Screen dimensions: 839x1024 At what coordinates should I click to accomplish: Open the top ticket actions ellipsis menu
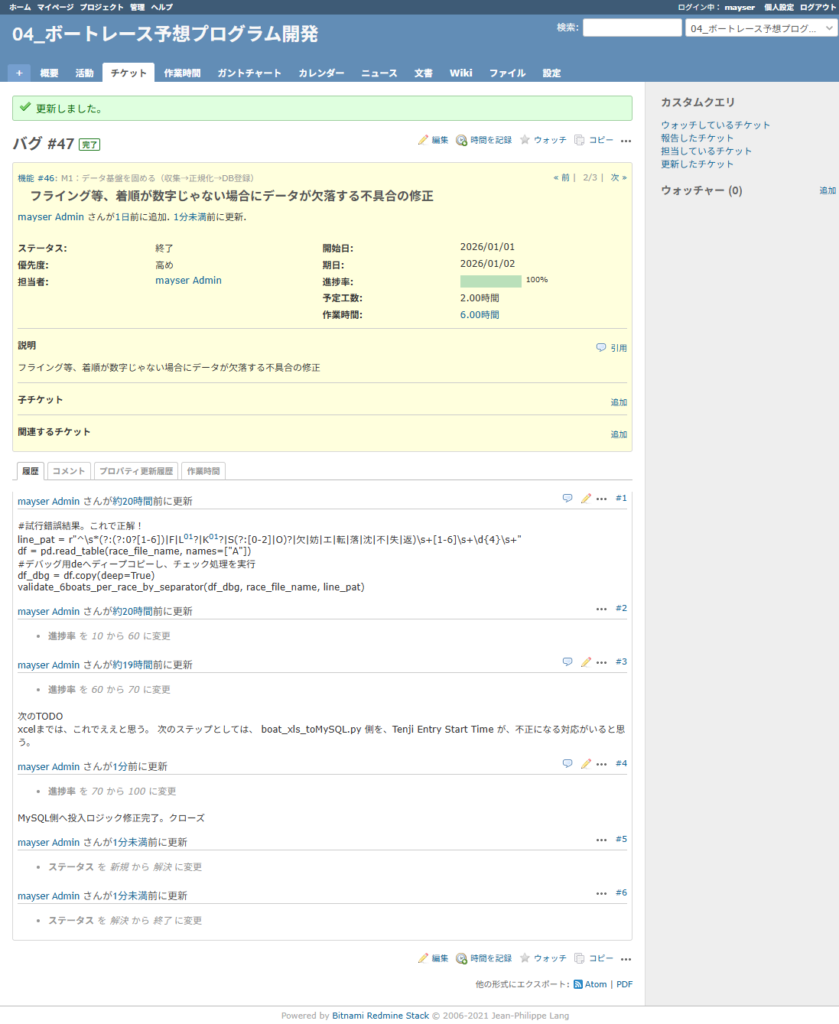click(x=626, y=141)
